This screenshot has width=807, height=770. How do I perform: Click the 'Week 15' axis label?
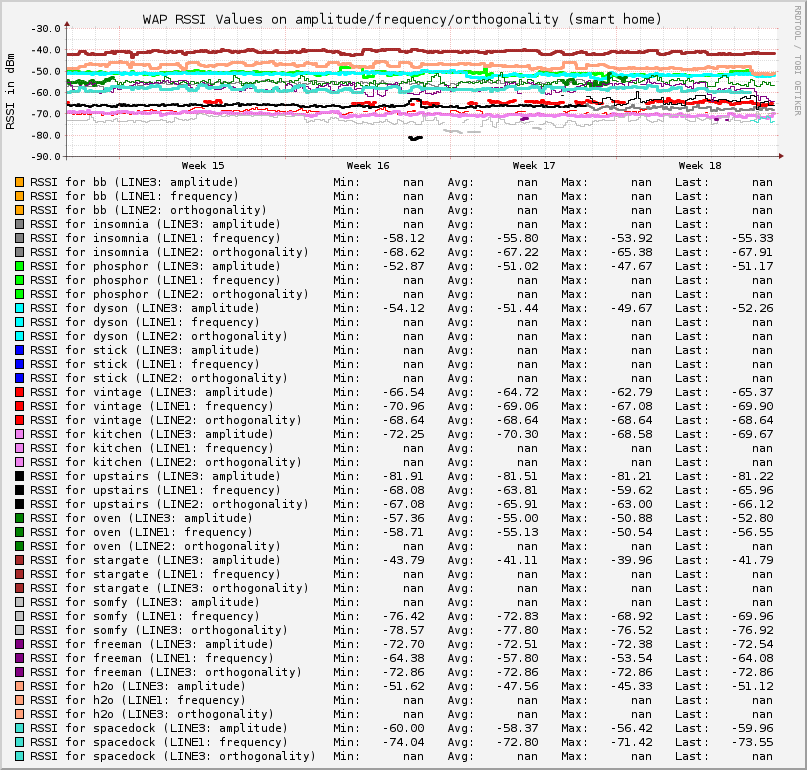click(x=203, y=166)
